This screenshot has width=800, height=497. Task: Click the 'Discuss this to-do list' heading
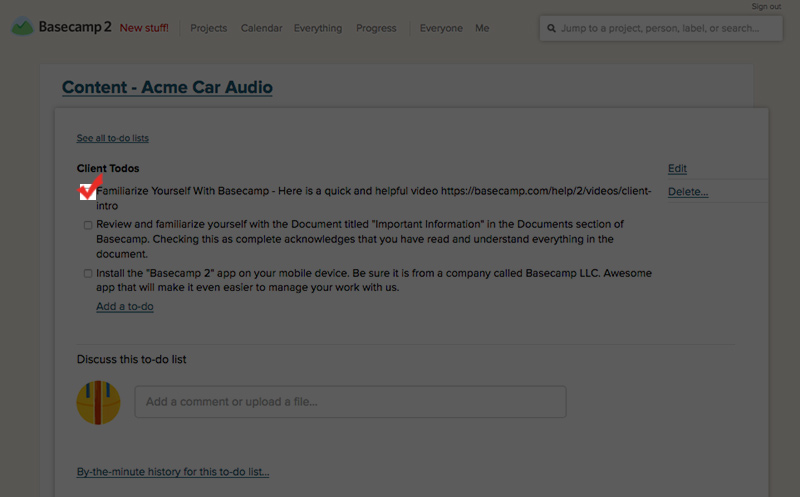tap(132, 359)
